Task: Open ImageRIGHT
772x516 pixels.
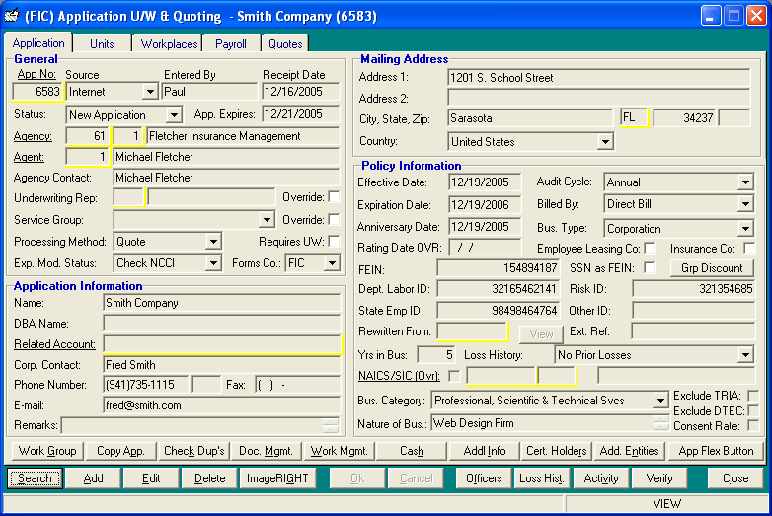Action: (x=277, y=478)
